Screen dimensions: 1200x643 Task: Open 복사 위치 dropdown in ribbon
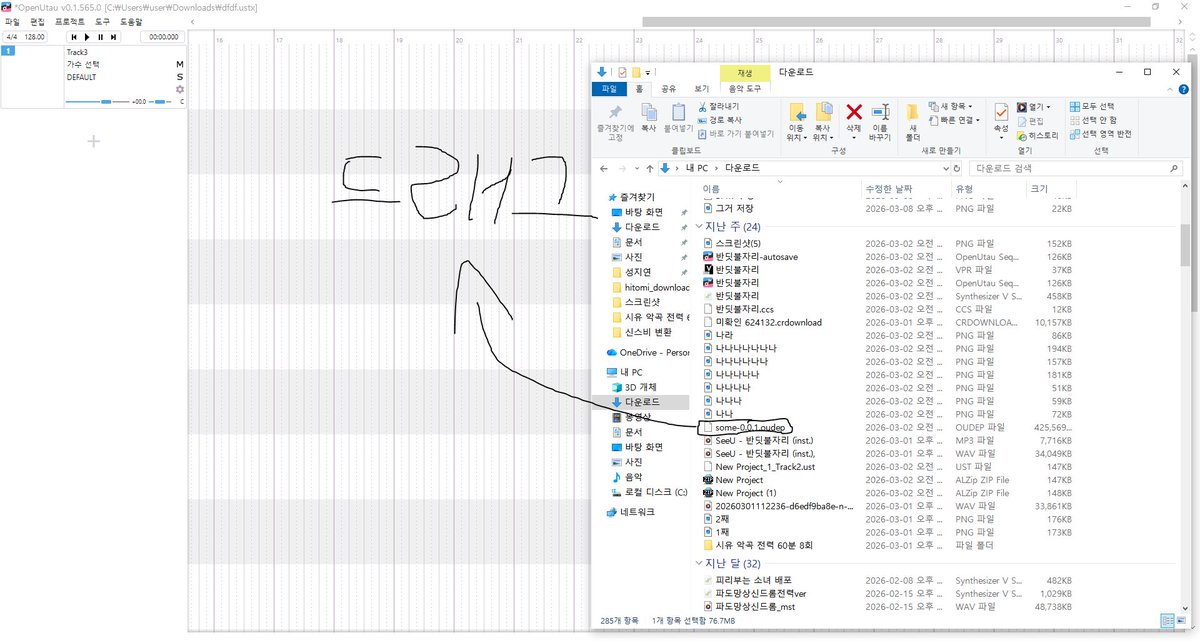(x=822, y=122)
